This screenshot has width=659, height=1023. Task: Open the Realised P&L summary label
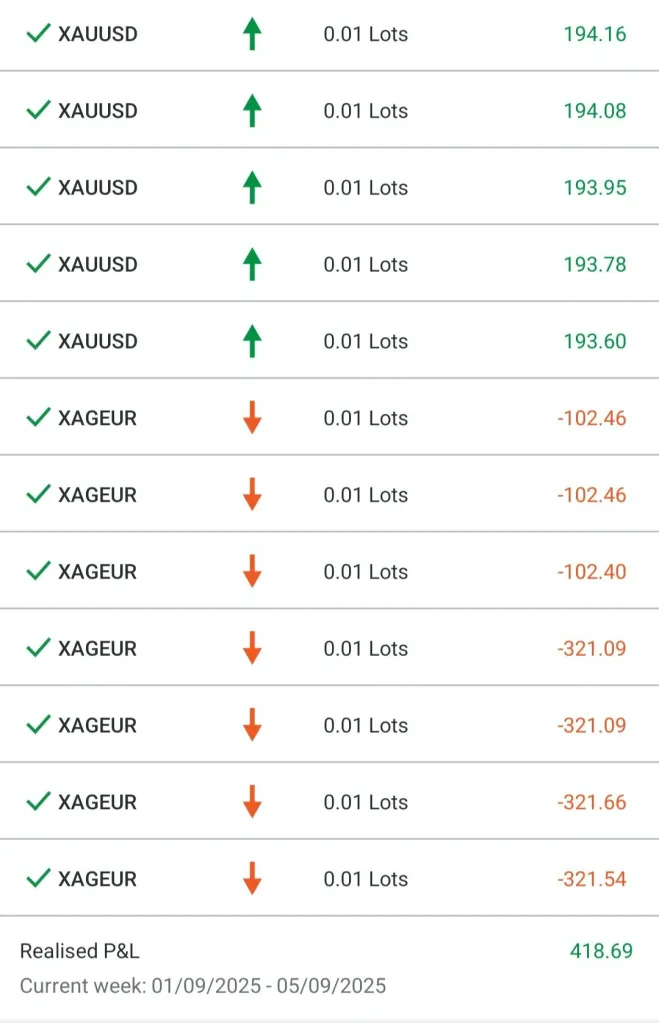click(80, 951)
